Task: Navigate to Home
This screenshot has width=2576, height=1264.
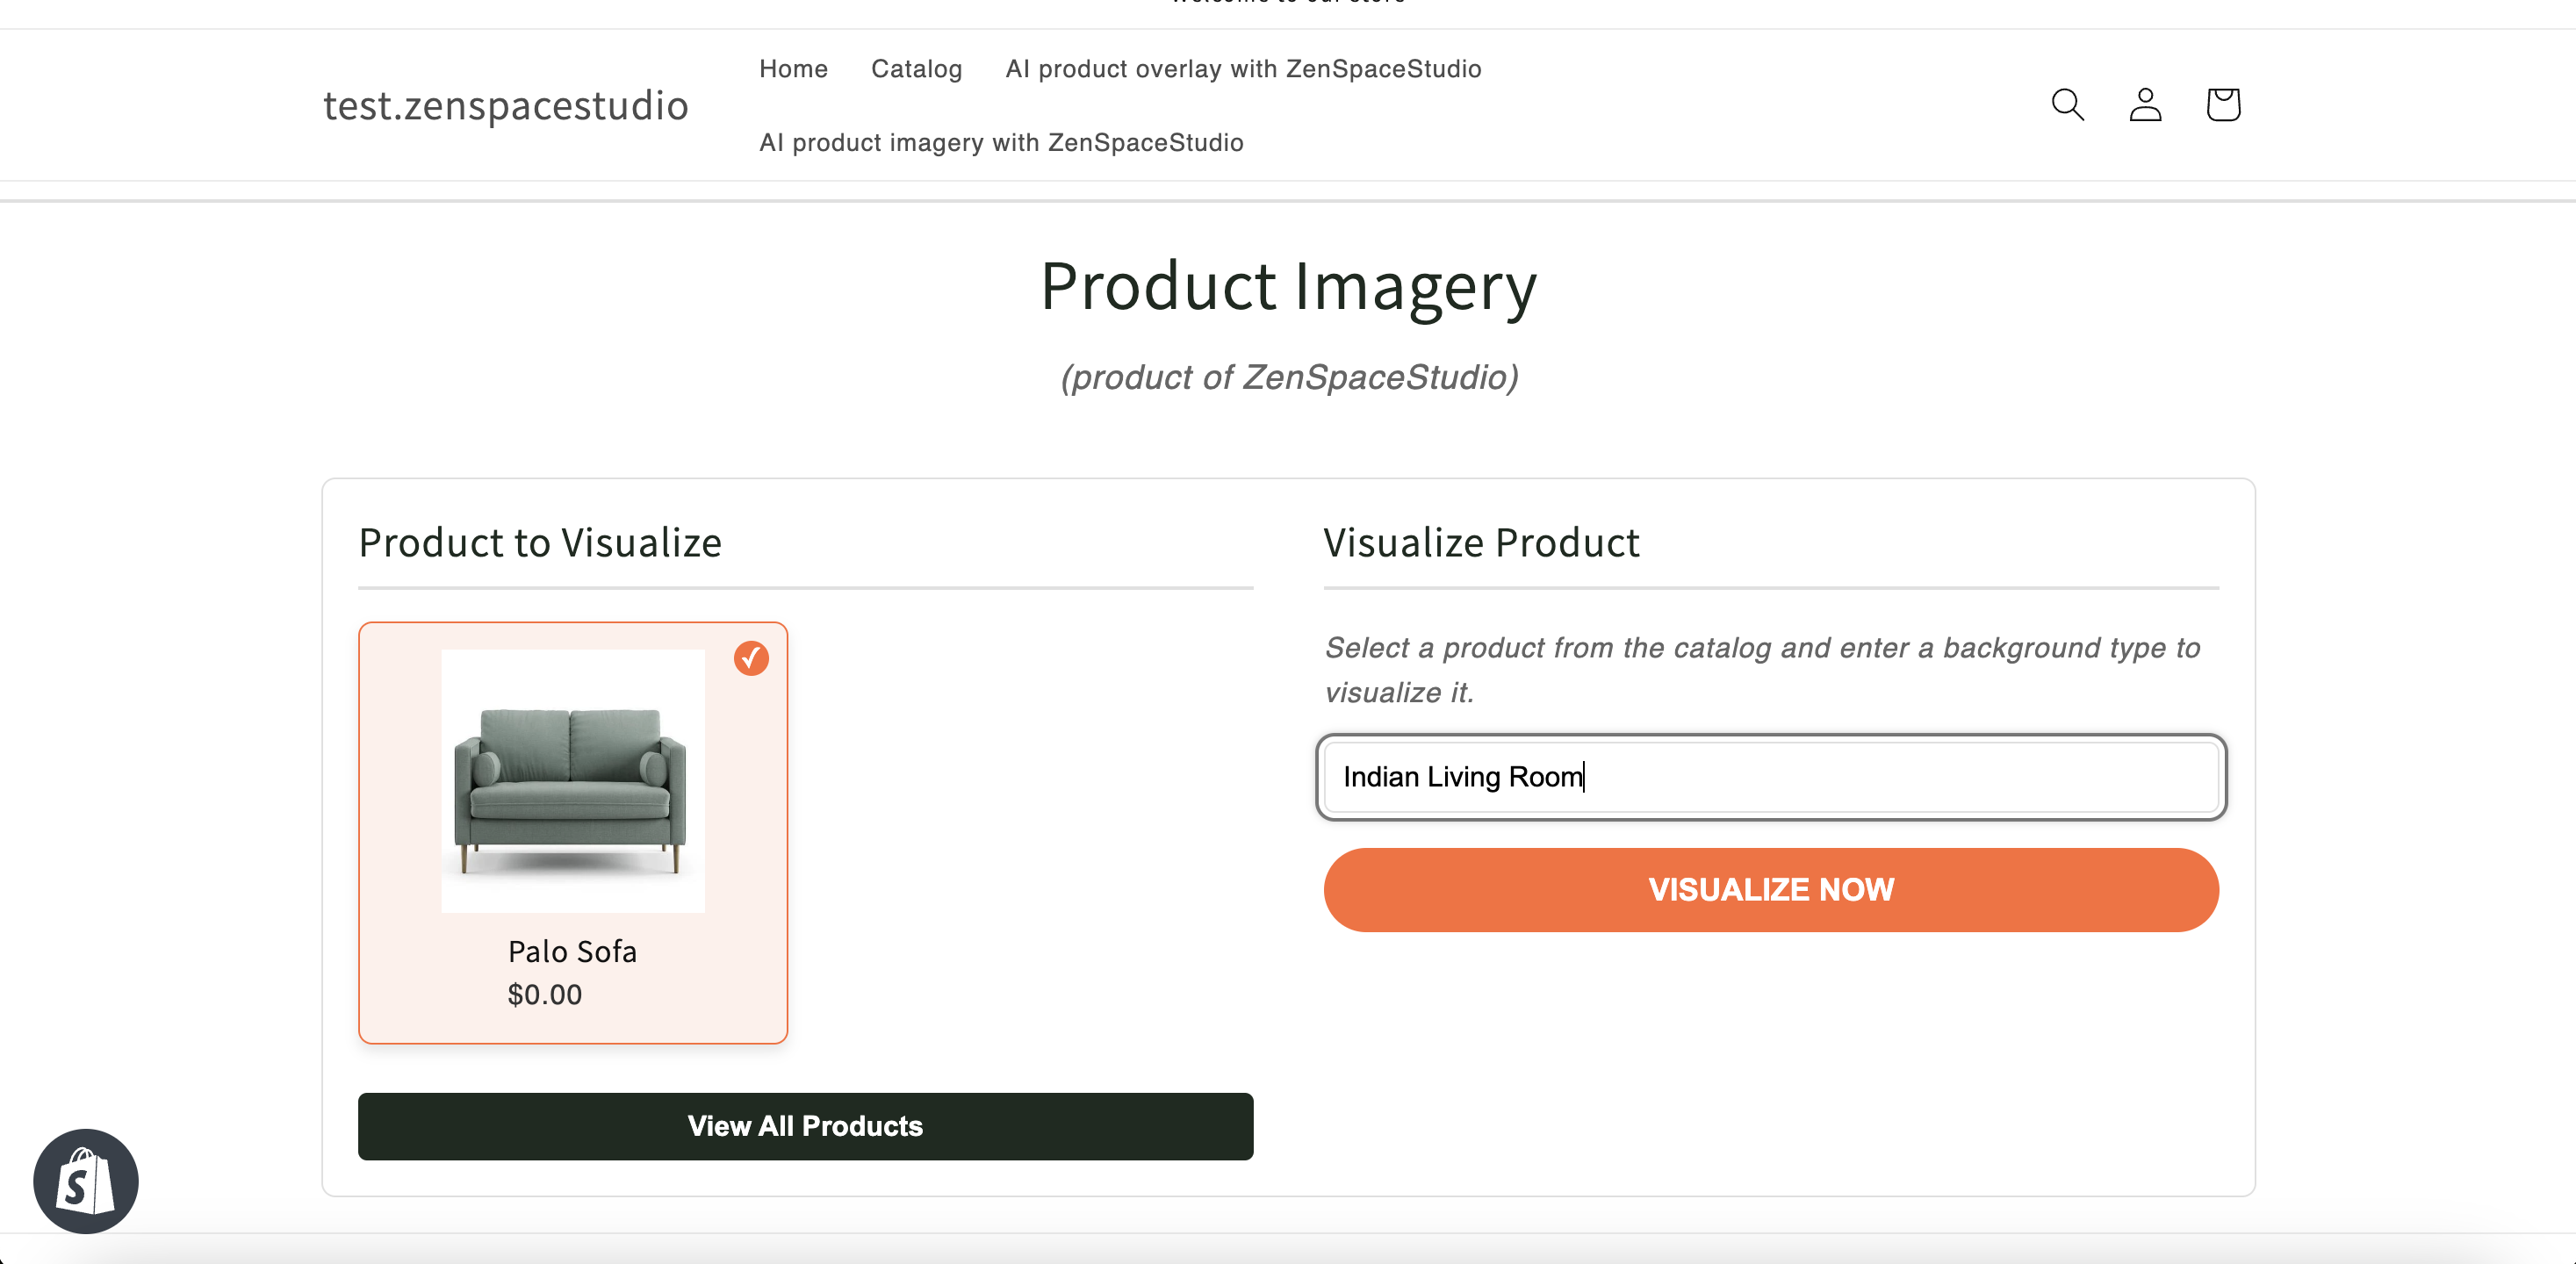Action: point(793,69)
